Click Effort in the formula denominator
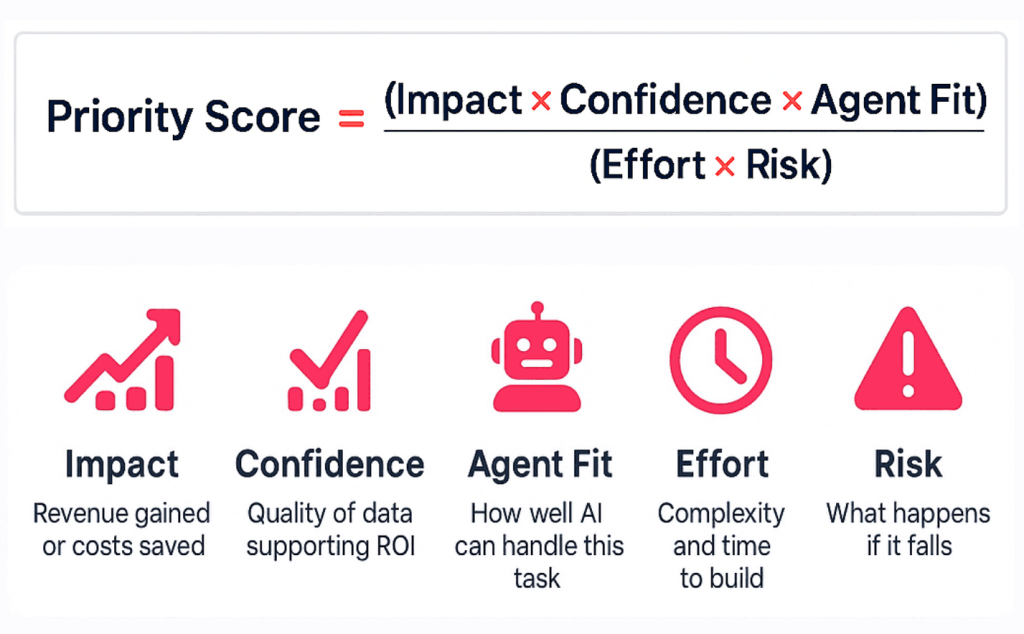1024x634 pixels. (x=647, y=164)
